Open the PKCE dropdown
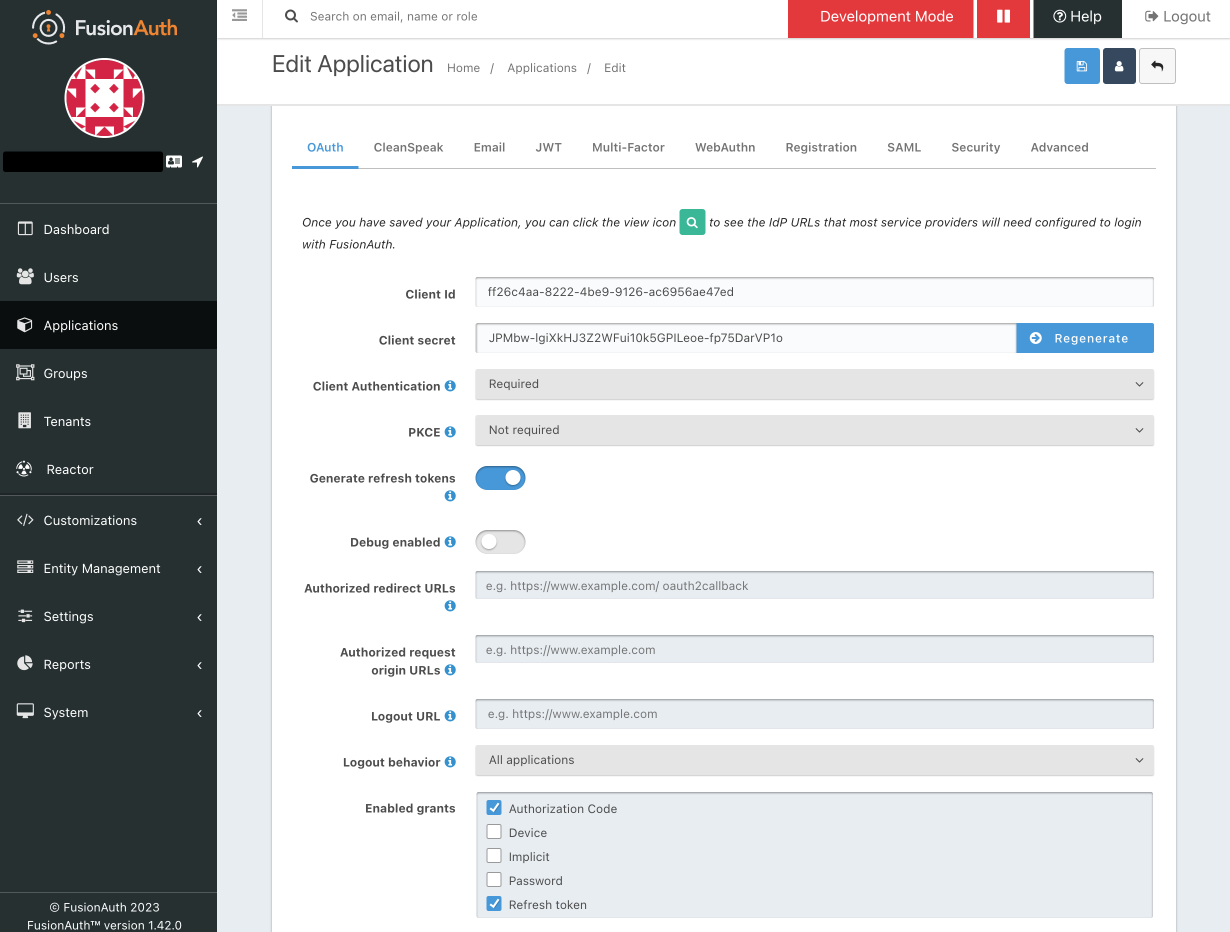 tap(813, 430)
